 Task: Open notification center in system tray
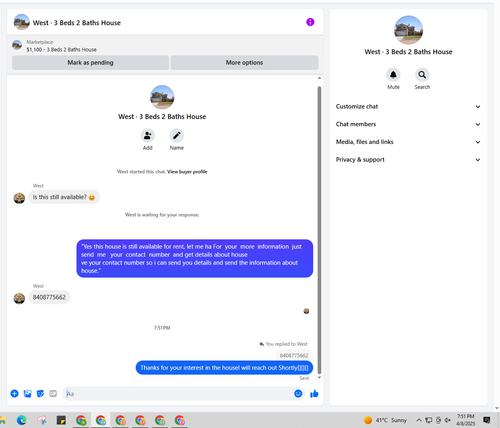(x=487, y=420)
